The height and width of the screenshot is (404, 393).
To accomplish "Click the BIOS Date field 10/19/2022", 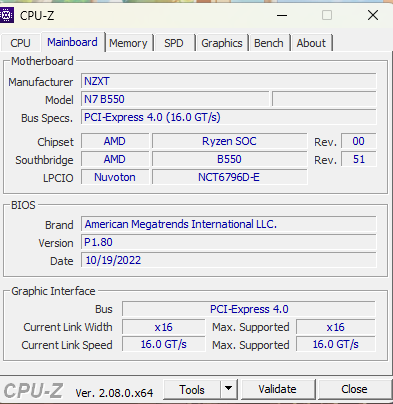I will pyautogui.click(x=229, y=260).
